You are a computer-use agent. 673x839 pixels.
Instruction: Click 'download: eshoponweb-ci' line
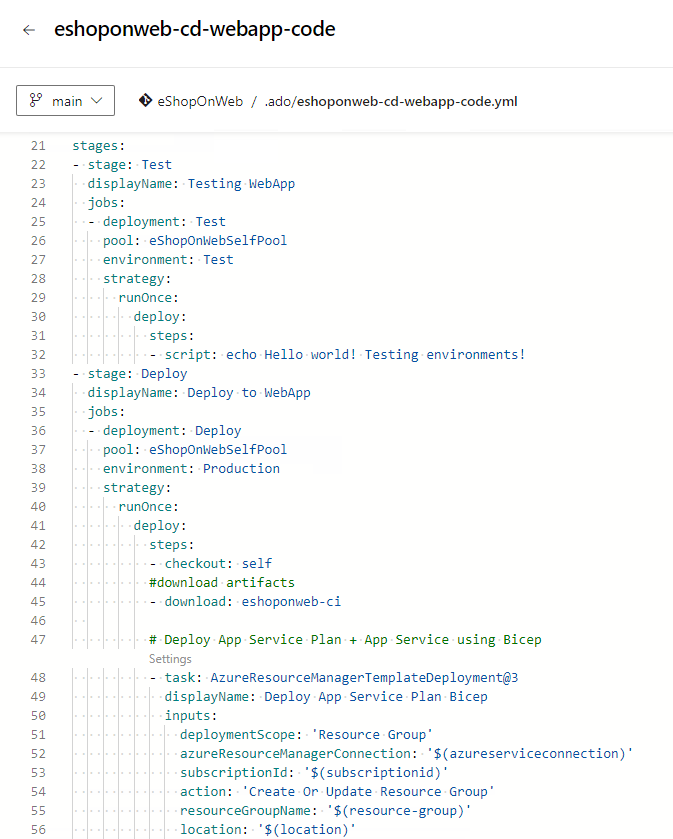pyautogui.click(x=252, y=601)
